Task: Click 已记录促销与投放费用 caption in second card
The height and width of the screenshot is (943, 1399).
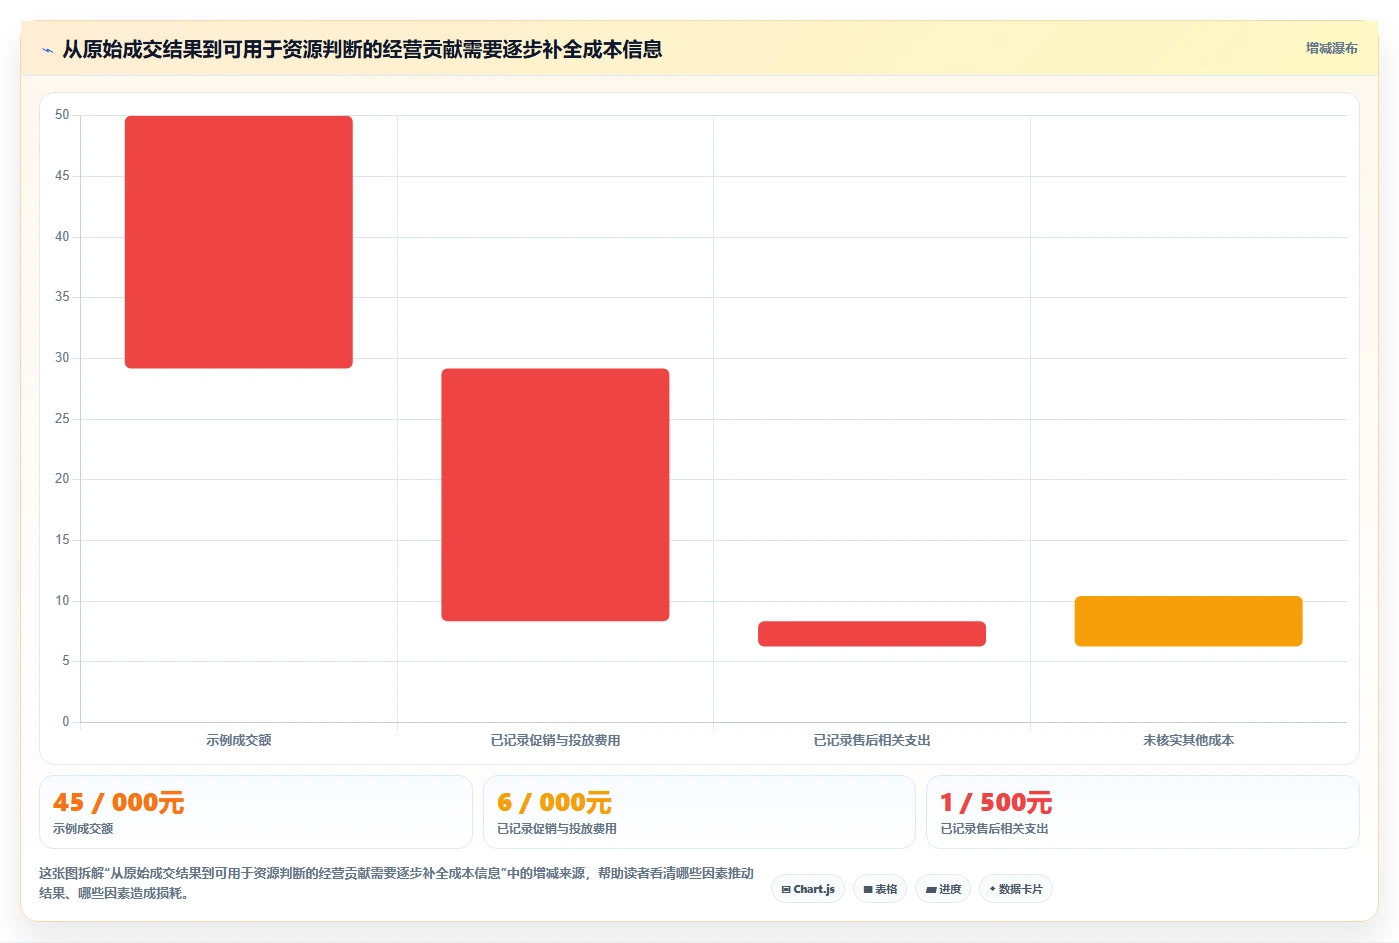Action: click(557, 829)
